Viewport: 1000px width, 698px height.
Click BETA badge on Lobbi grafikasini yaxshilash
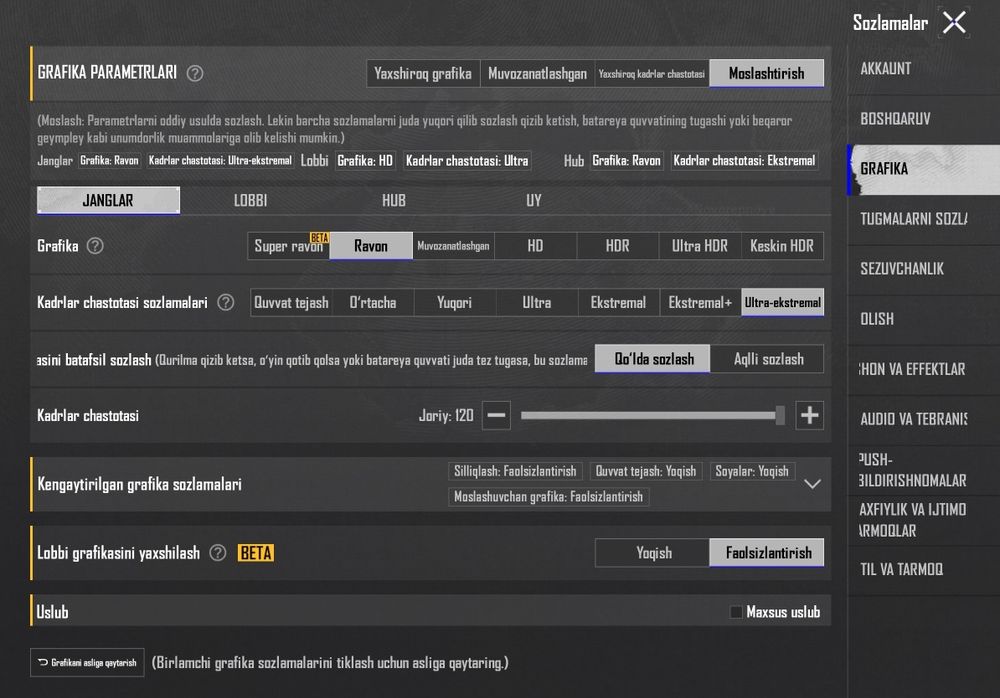(256, 553)
